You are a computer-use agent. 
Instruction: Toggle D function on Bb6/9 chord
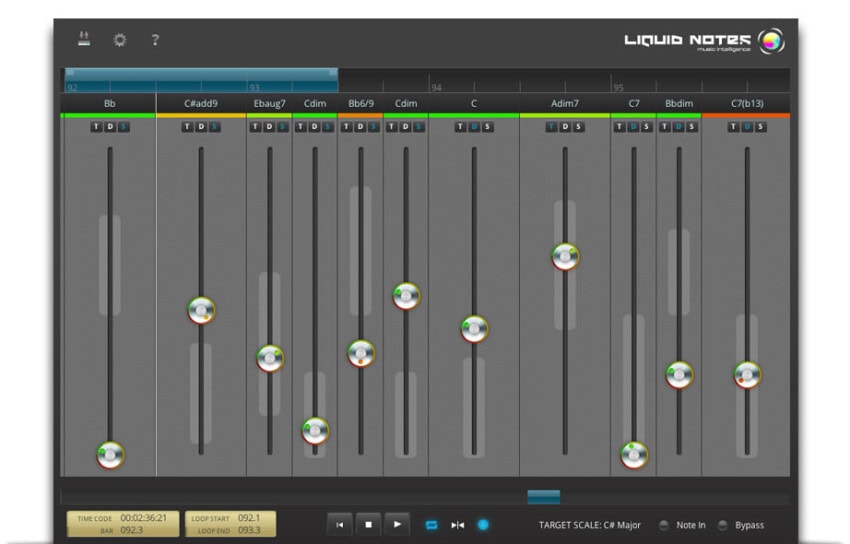coord(360,127)
